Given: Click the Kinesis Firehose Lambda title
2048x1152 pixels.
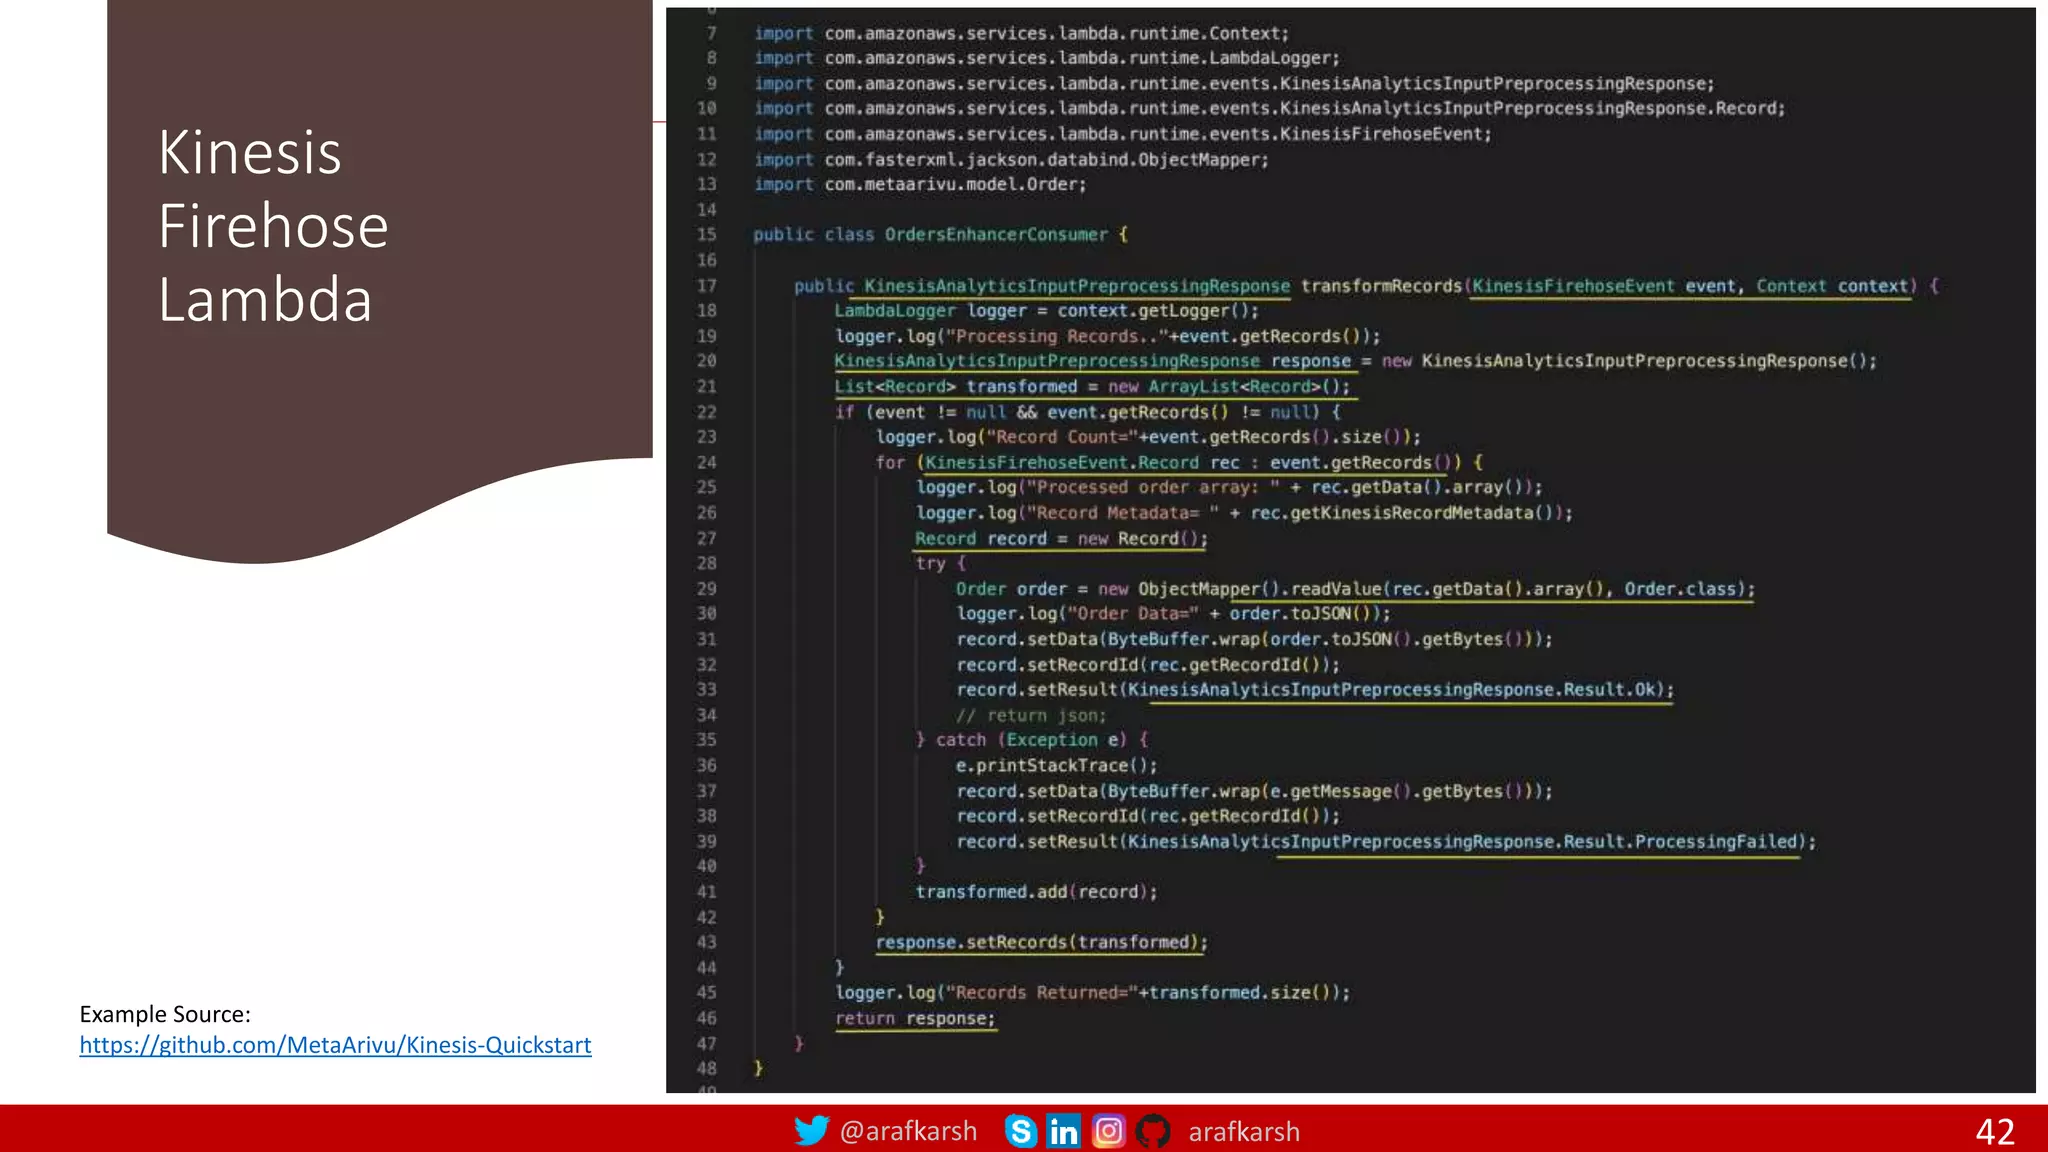Looking at the screenshot, I should pos(272,226).
